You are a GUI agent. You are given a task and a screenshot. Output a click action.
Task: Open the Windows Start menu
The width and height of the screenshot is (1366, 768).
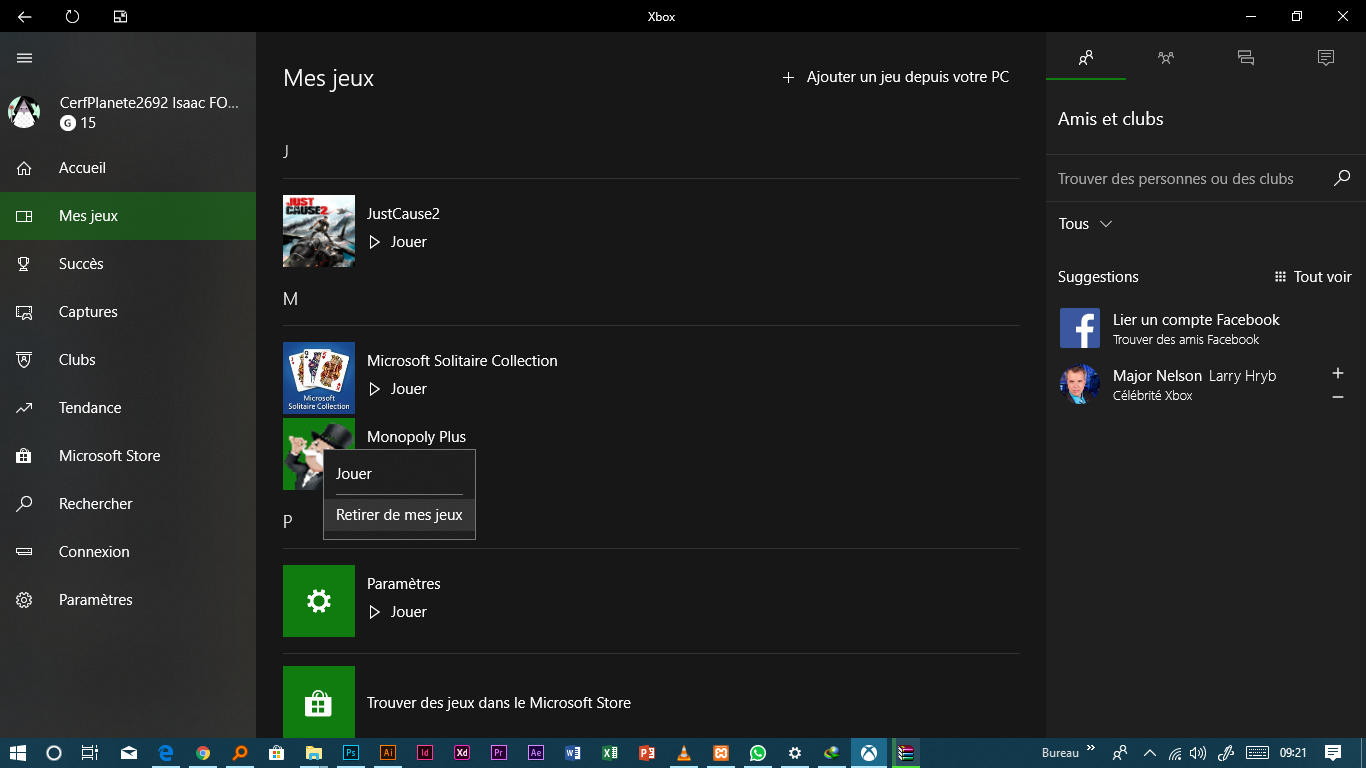click(17, 753)
